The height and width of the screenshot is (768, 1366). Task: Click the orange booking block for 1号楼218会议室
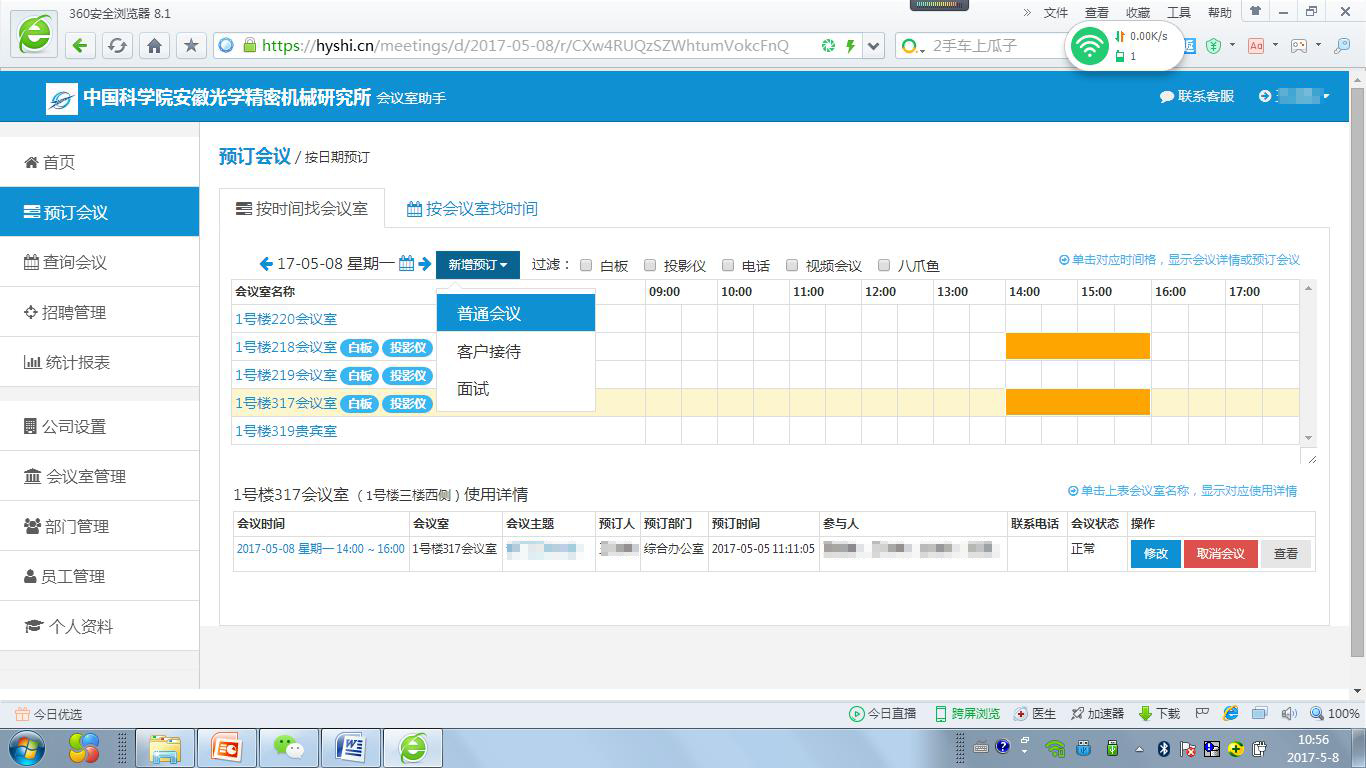[1077, 347]
